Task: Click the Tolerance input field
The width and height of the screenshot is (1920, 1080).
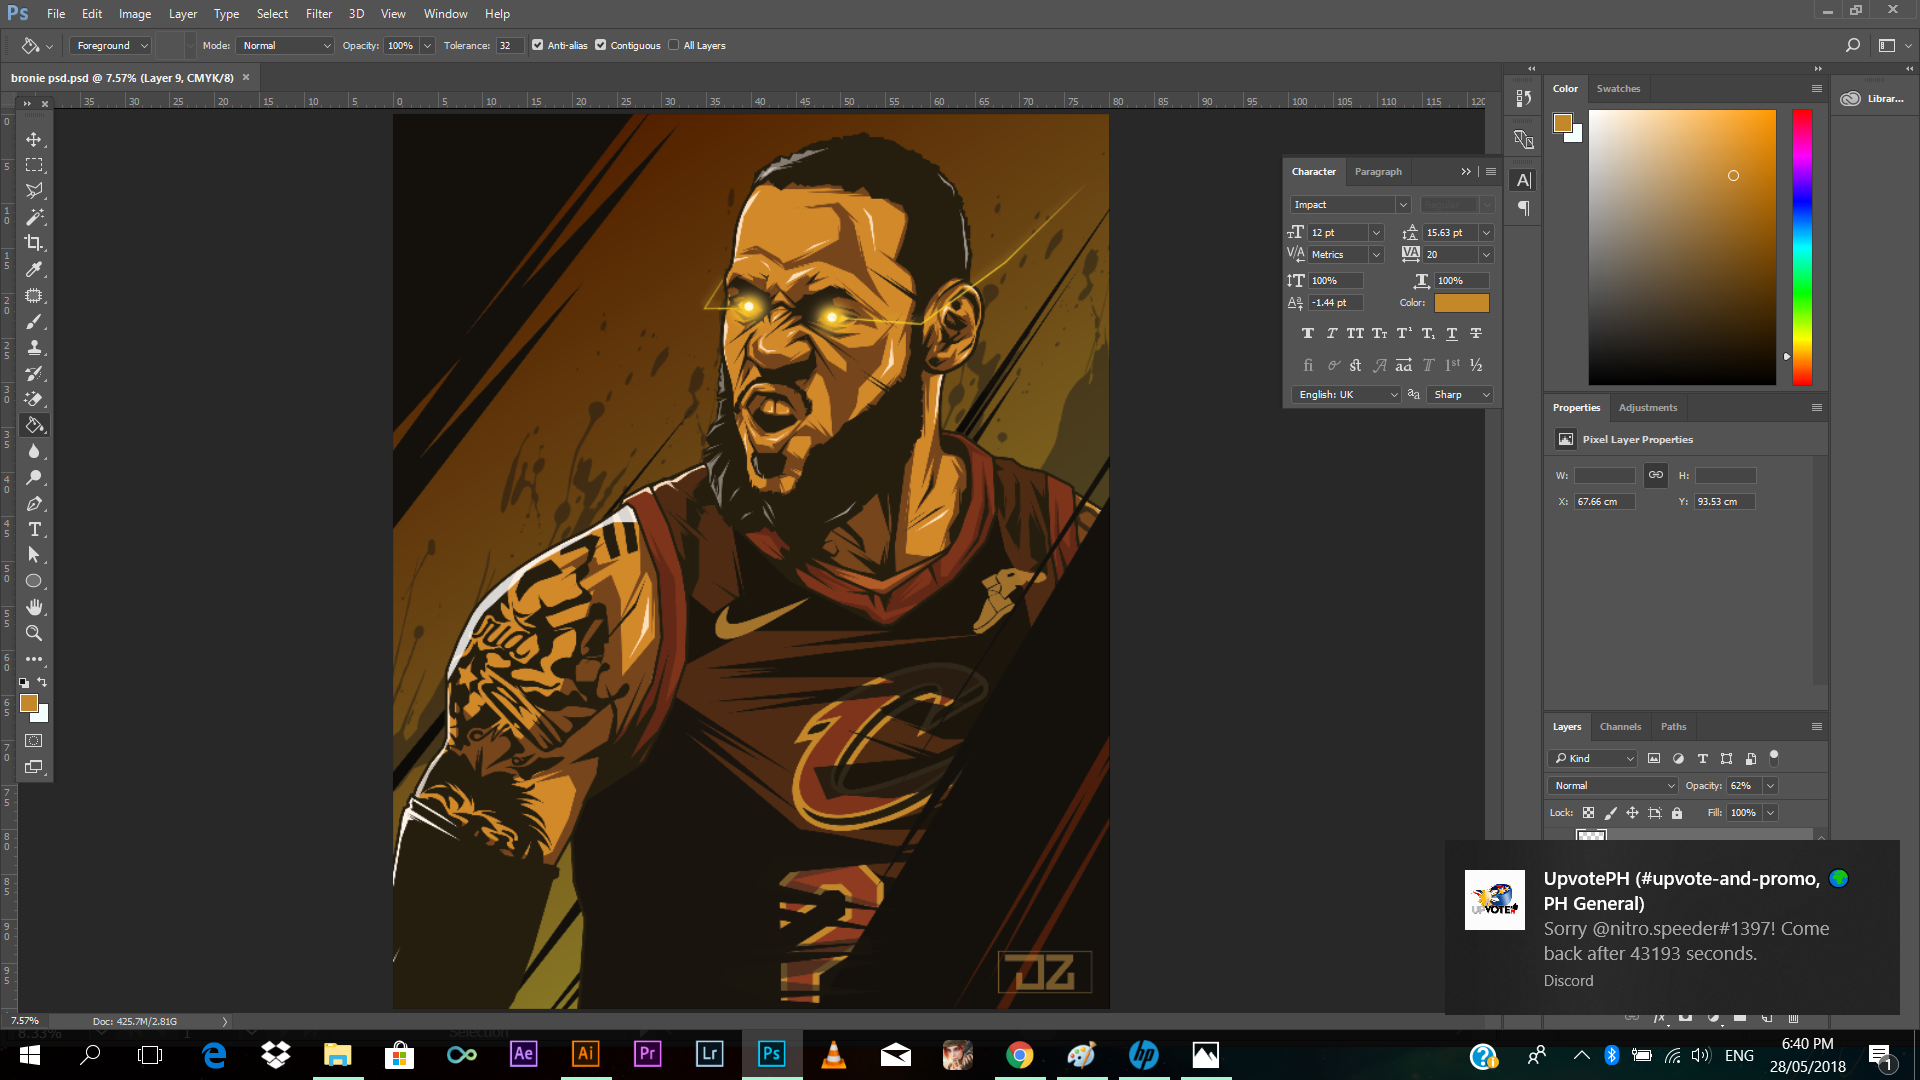Action: (x=509, y=45)
